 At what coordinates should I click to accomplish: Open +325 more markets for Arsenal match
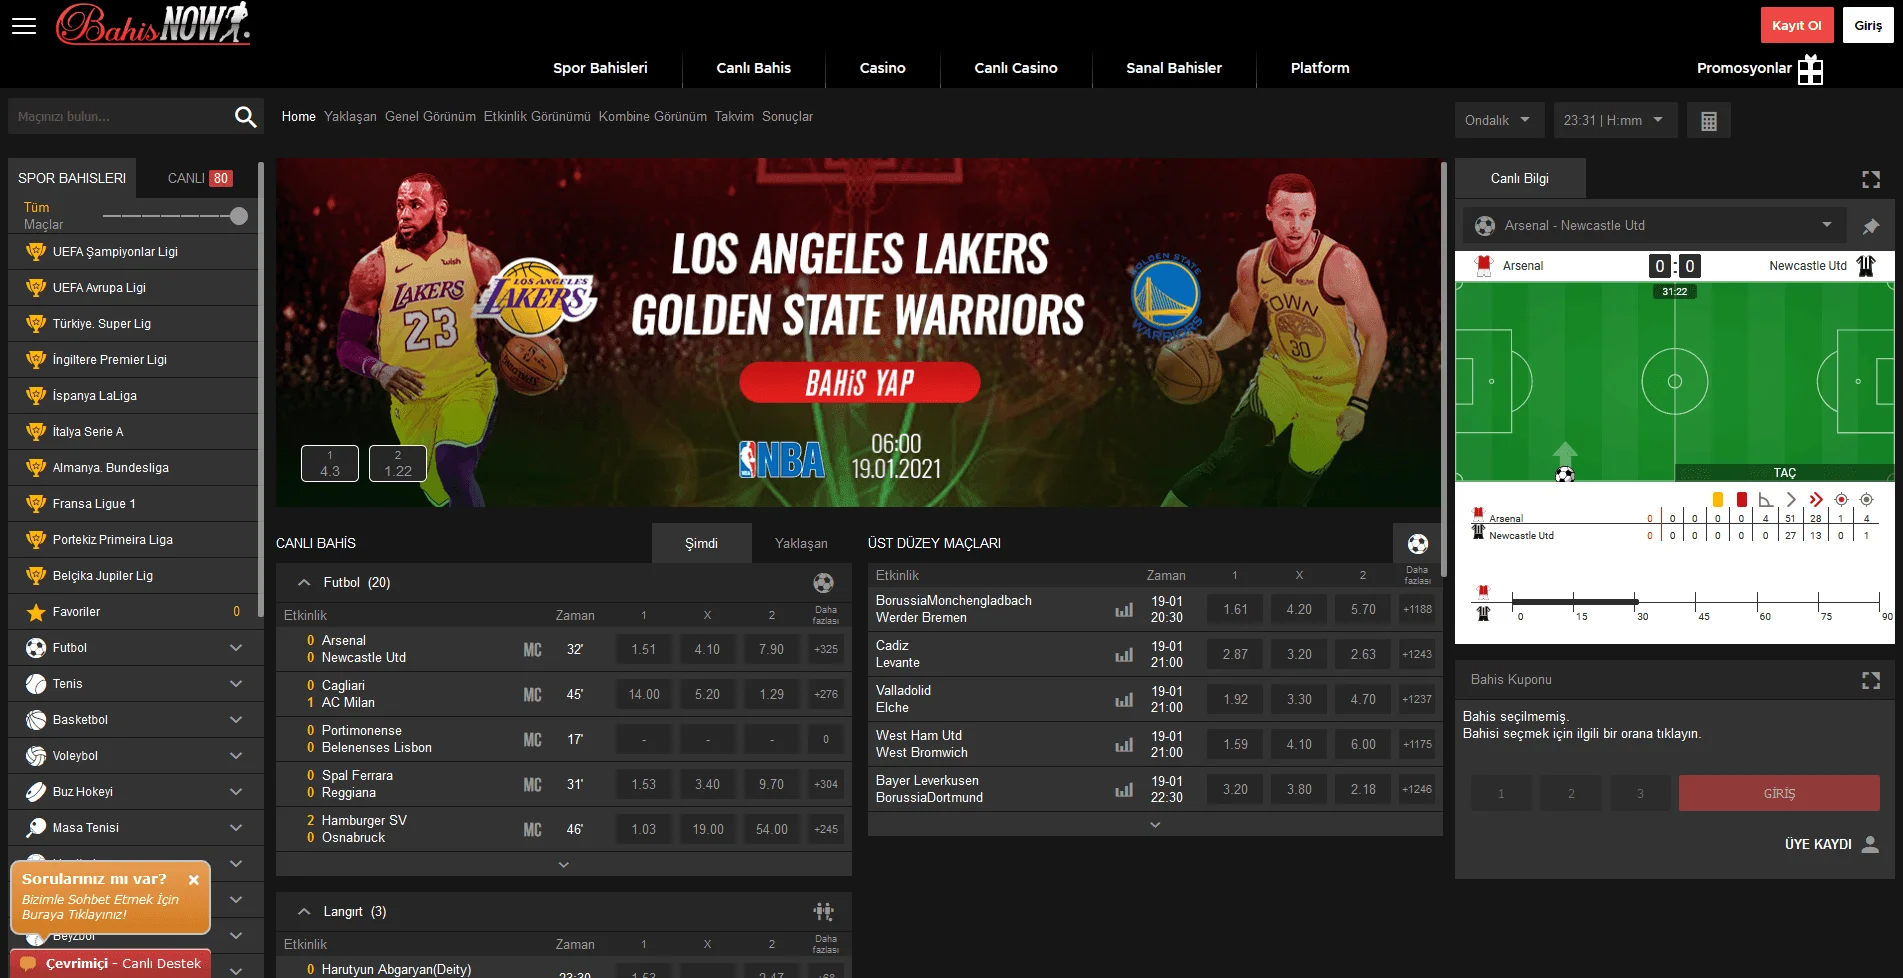pyautogui.click(x=826, y=649)
